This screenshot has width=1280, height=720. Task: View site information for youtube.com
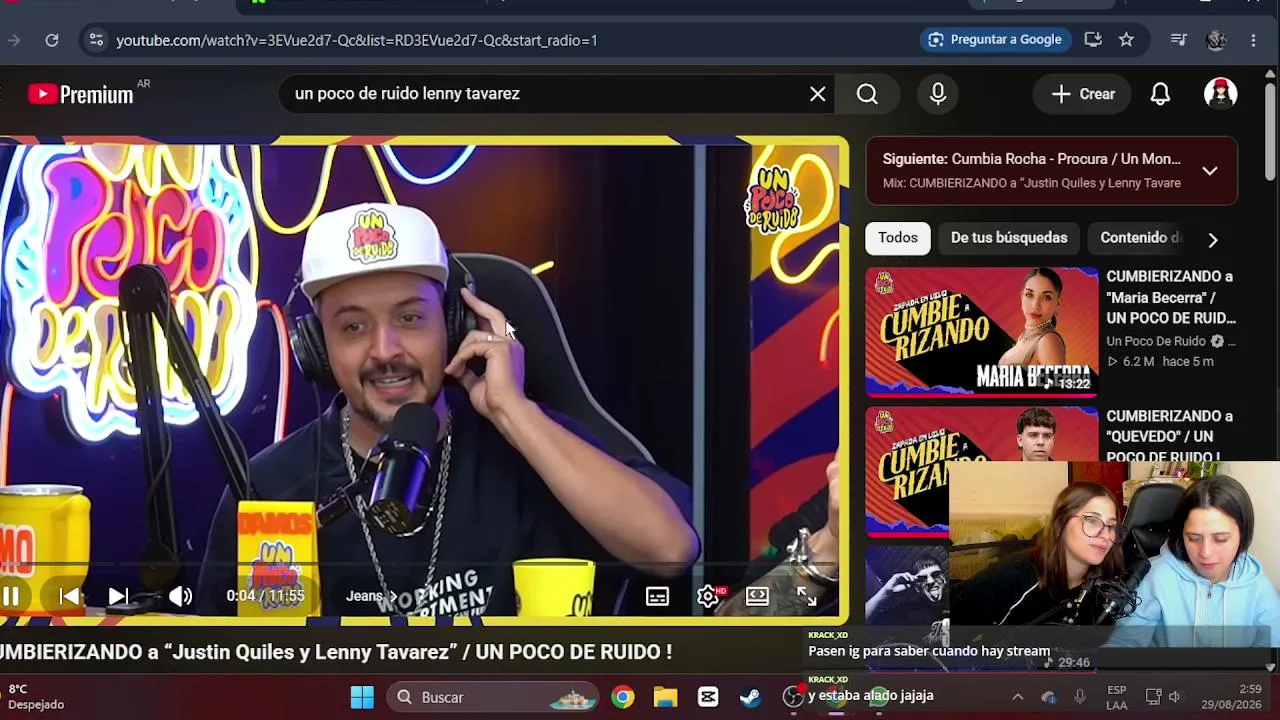pos(96,40)
